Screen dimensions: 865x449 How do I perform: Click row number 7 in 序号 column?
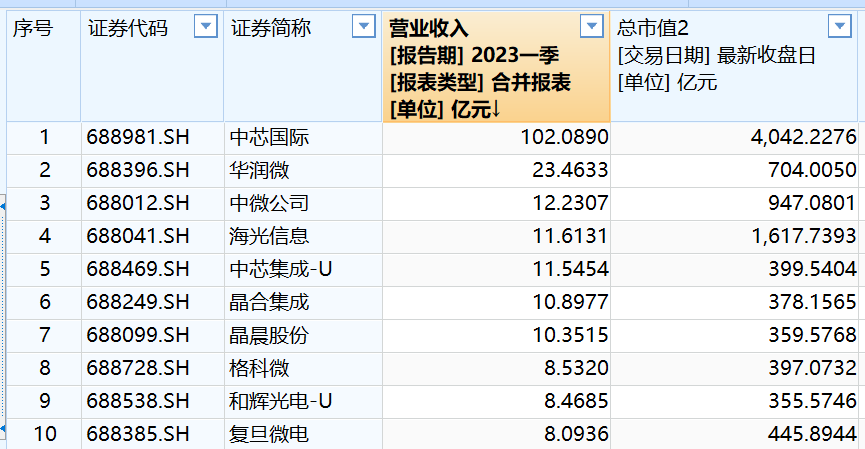coord(44,335)
